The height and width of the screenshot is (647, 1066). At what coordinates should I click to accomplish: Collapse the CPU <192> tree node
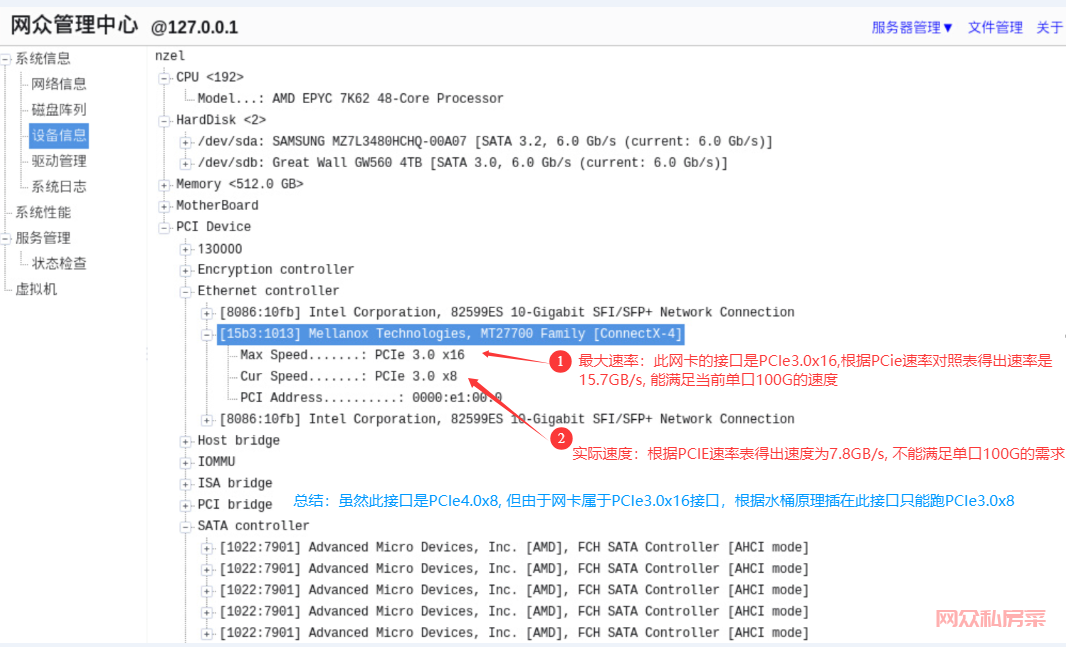tap(165, 77)
